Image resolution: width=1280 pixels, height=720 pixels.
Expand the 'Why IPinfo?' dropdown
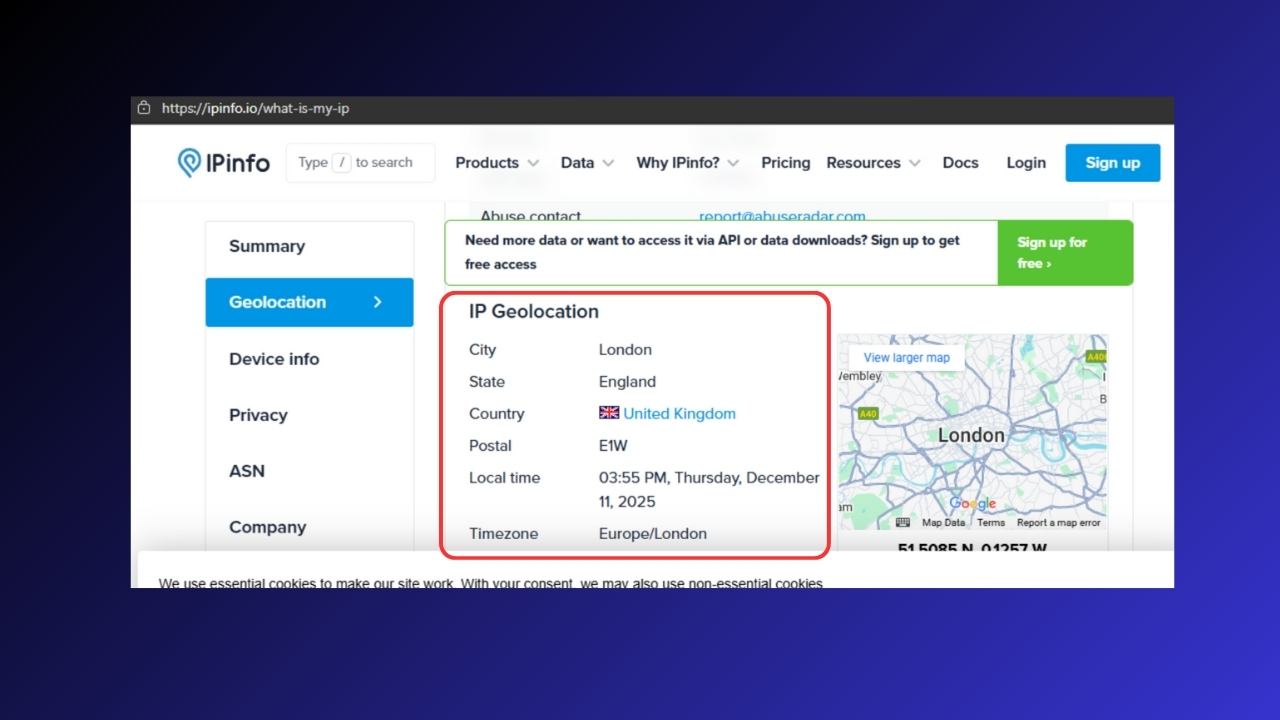pyautogui.click(x=688, y=163)
